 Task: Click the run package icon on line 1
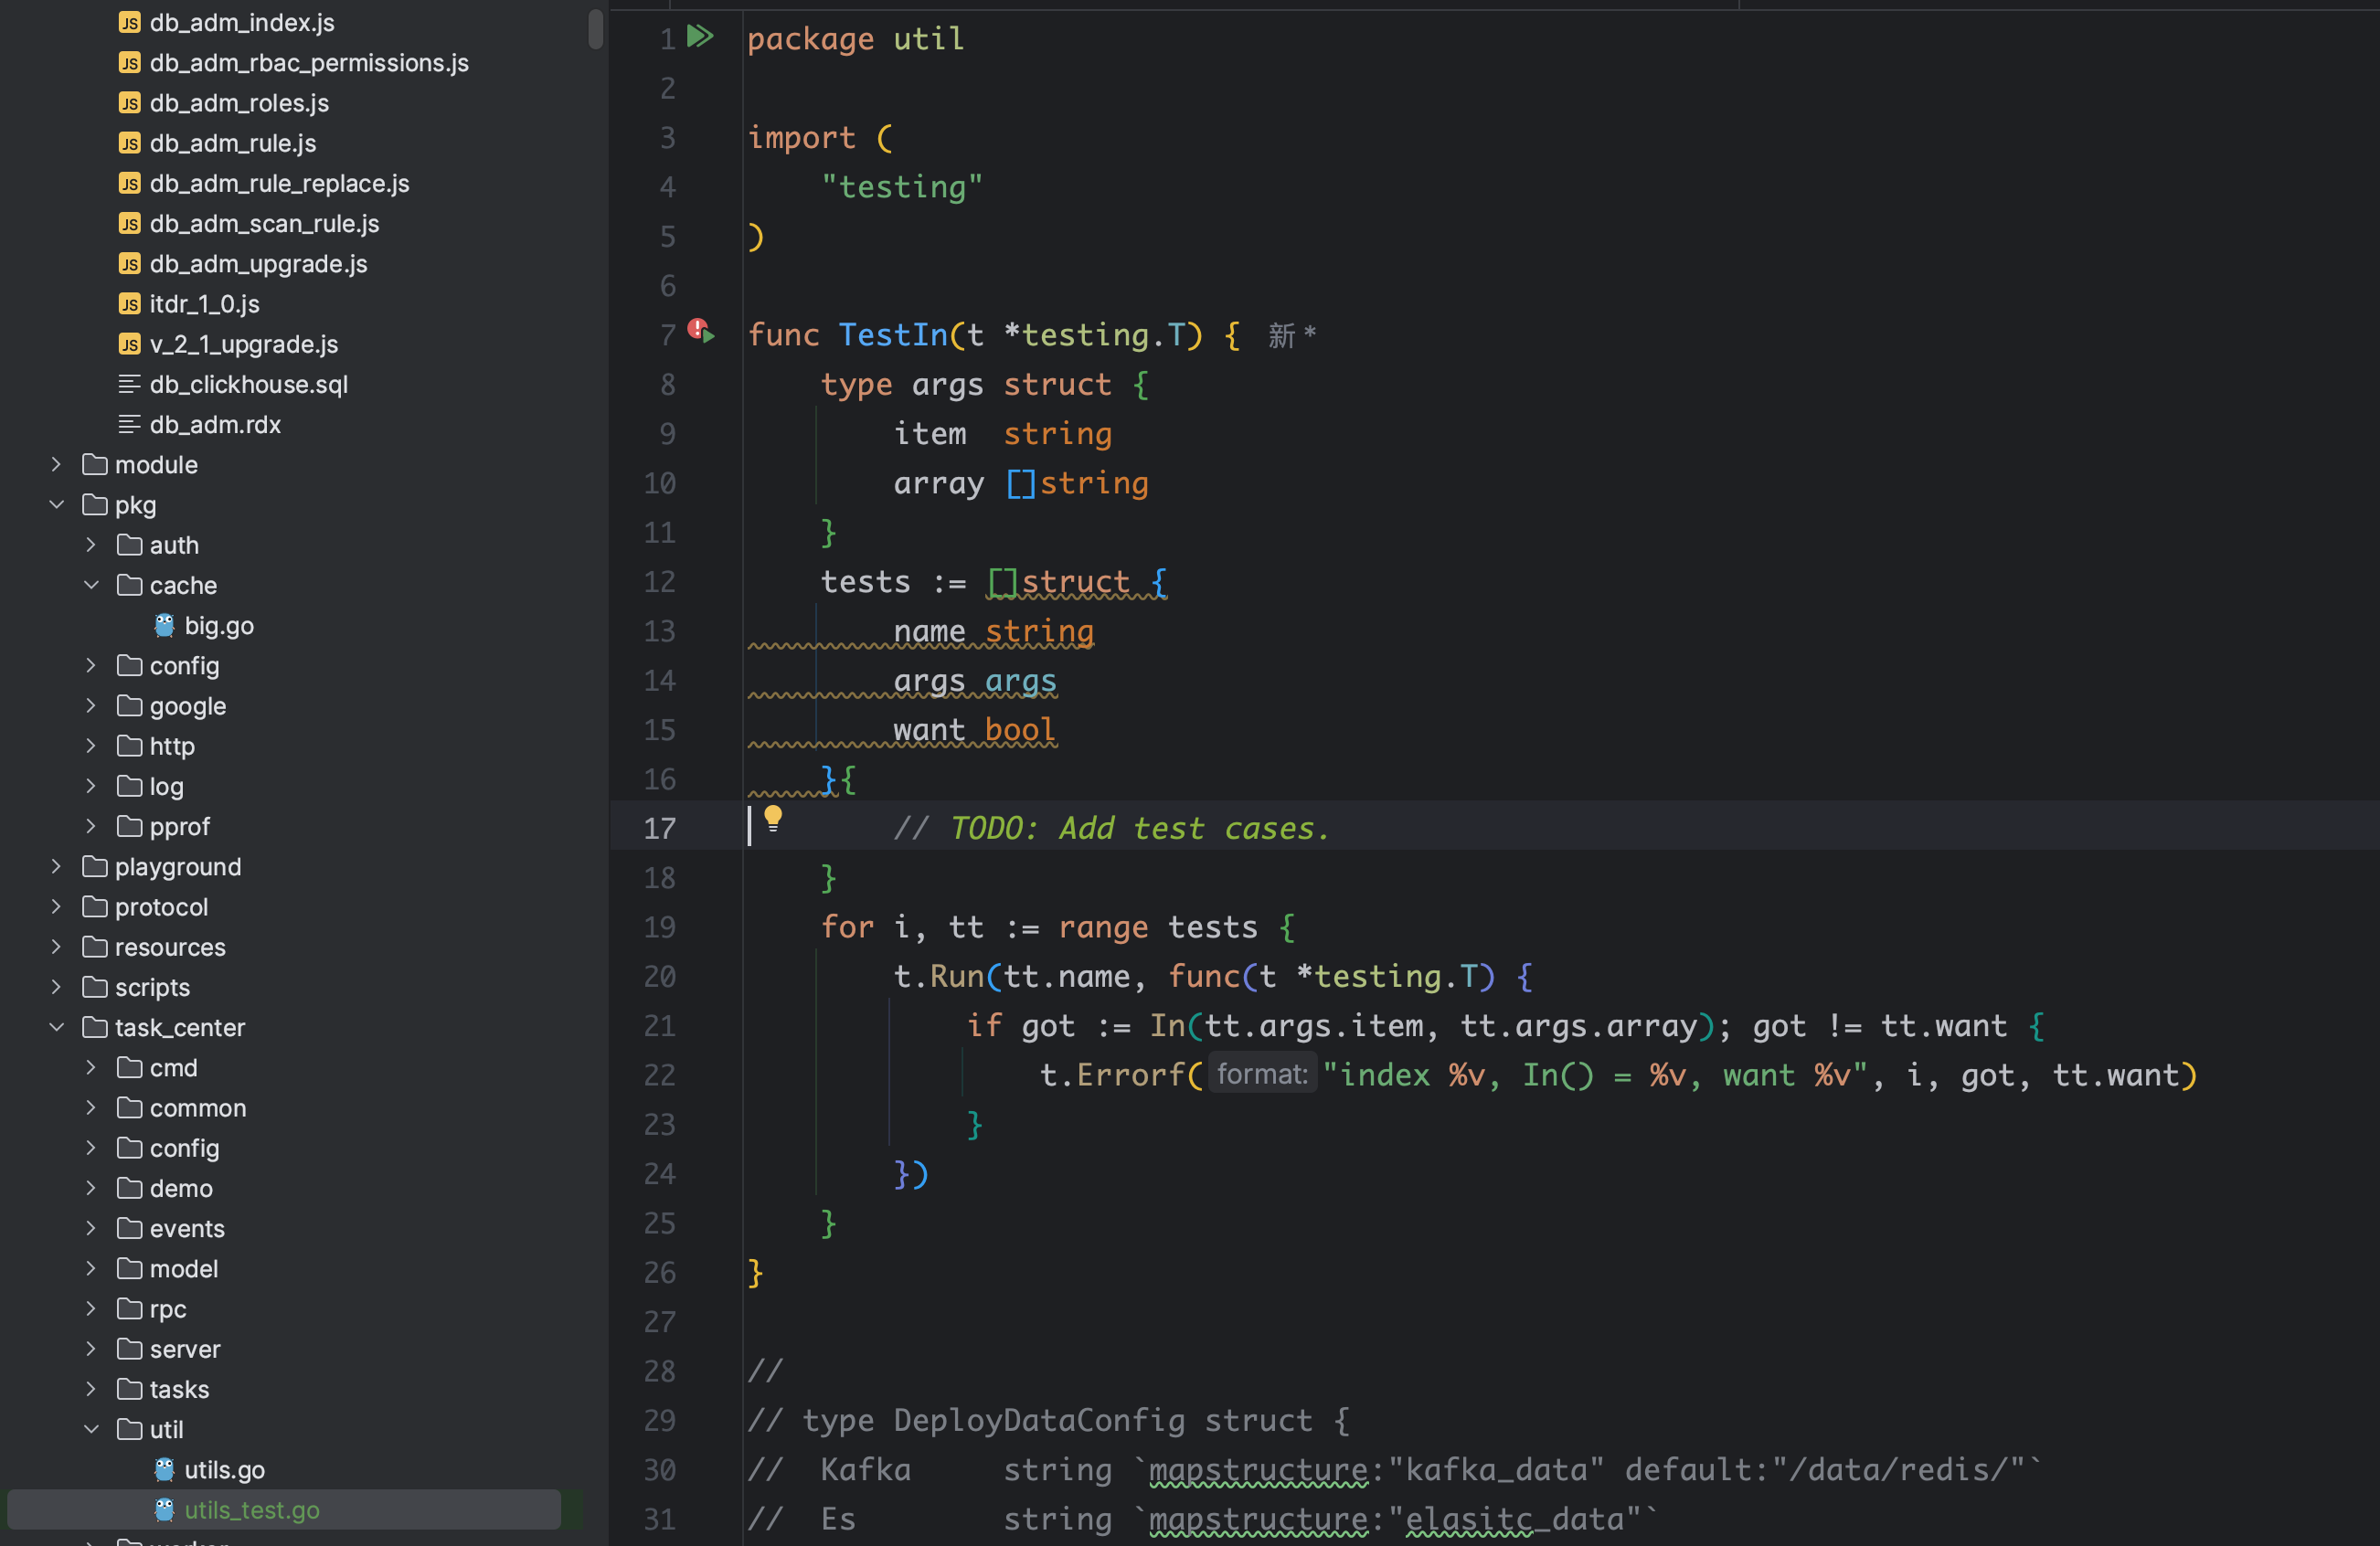point(700,37)
